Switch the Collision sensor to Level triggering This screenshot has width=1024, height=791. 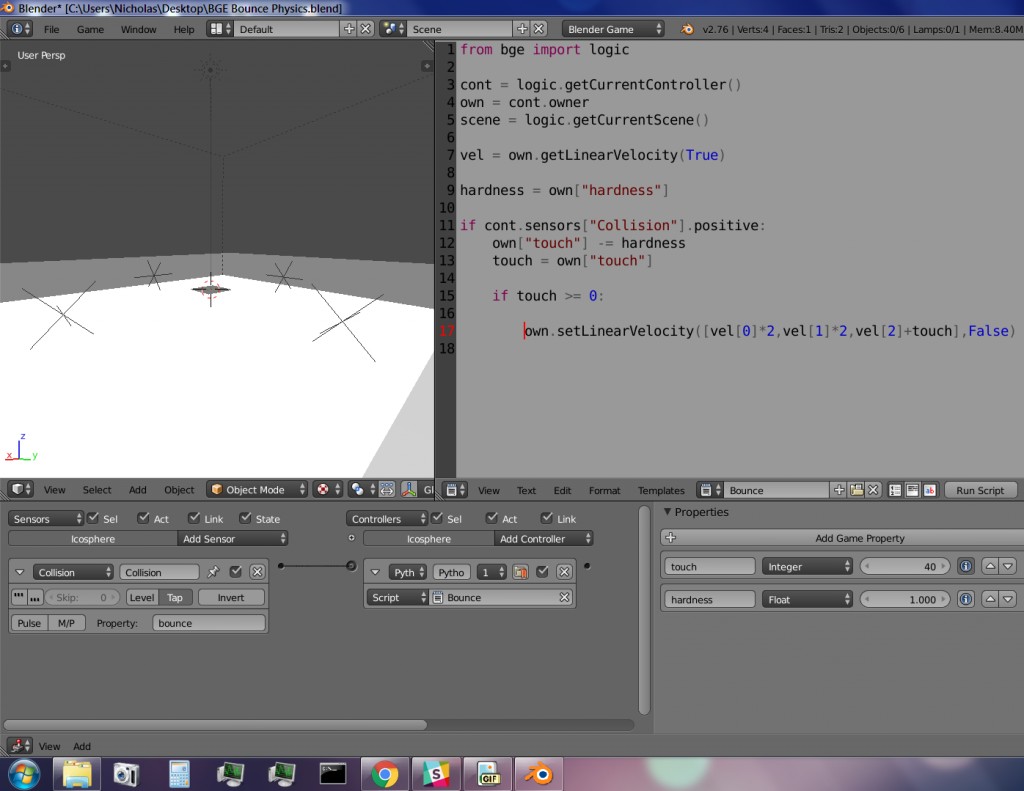pyautogui.click(x=143, y=597)
